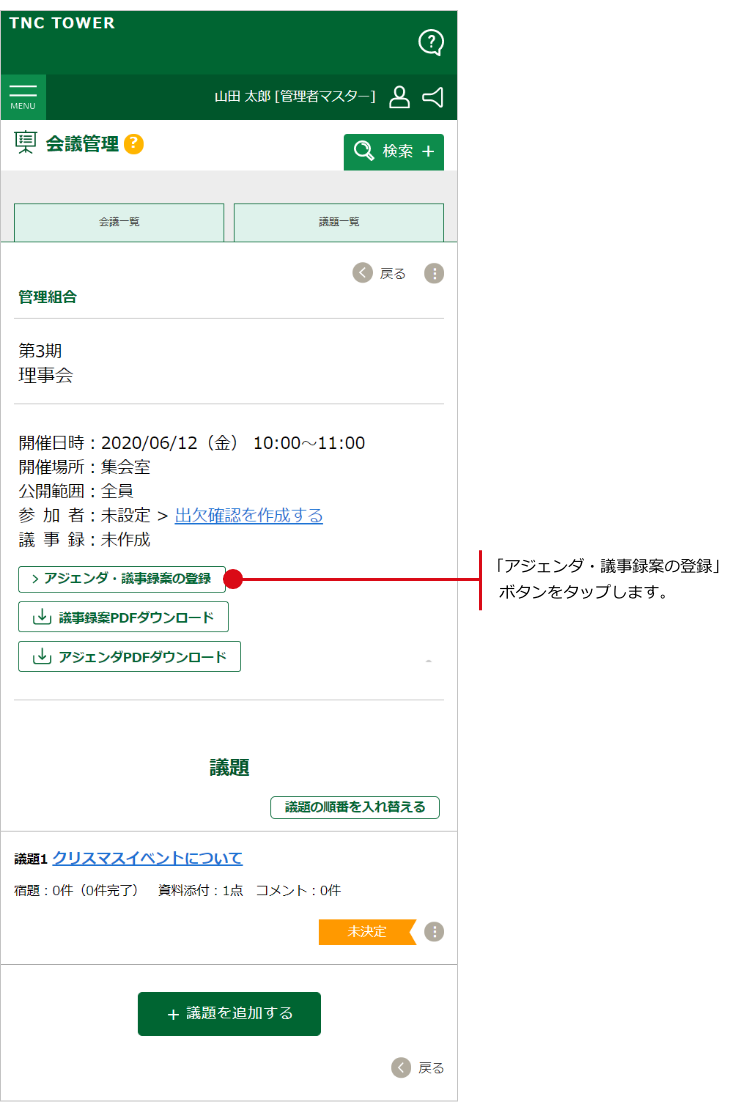The width and height of the screenshot is (750, 1111).
Task: Click the megaphone announcements icon
Action: pos(433,97)
